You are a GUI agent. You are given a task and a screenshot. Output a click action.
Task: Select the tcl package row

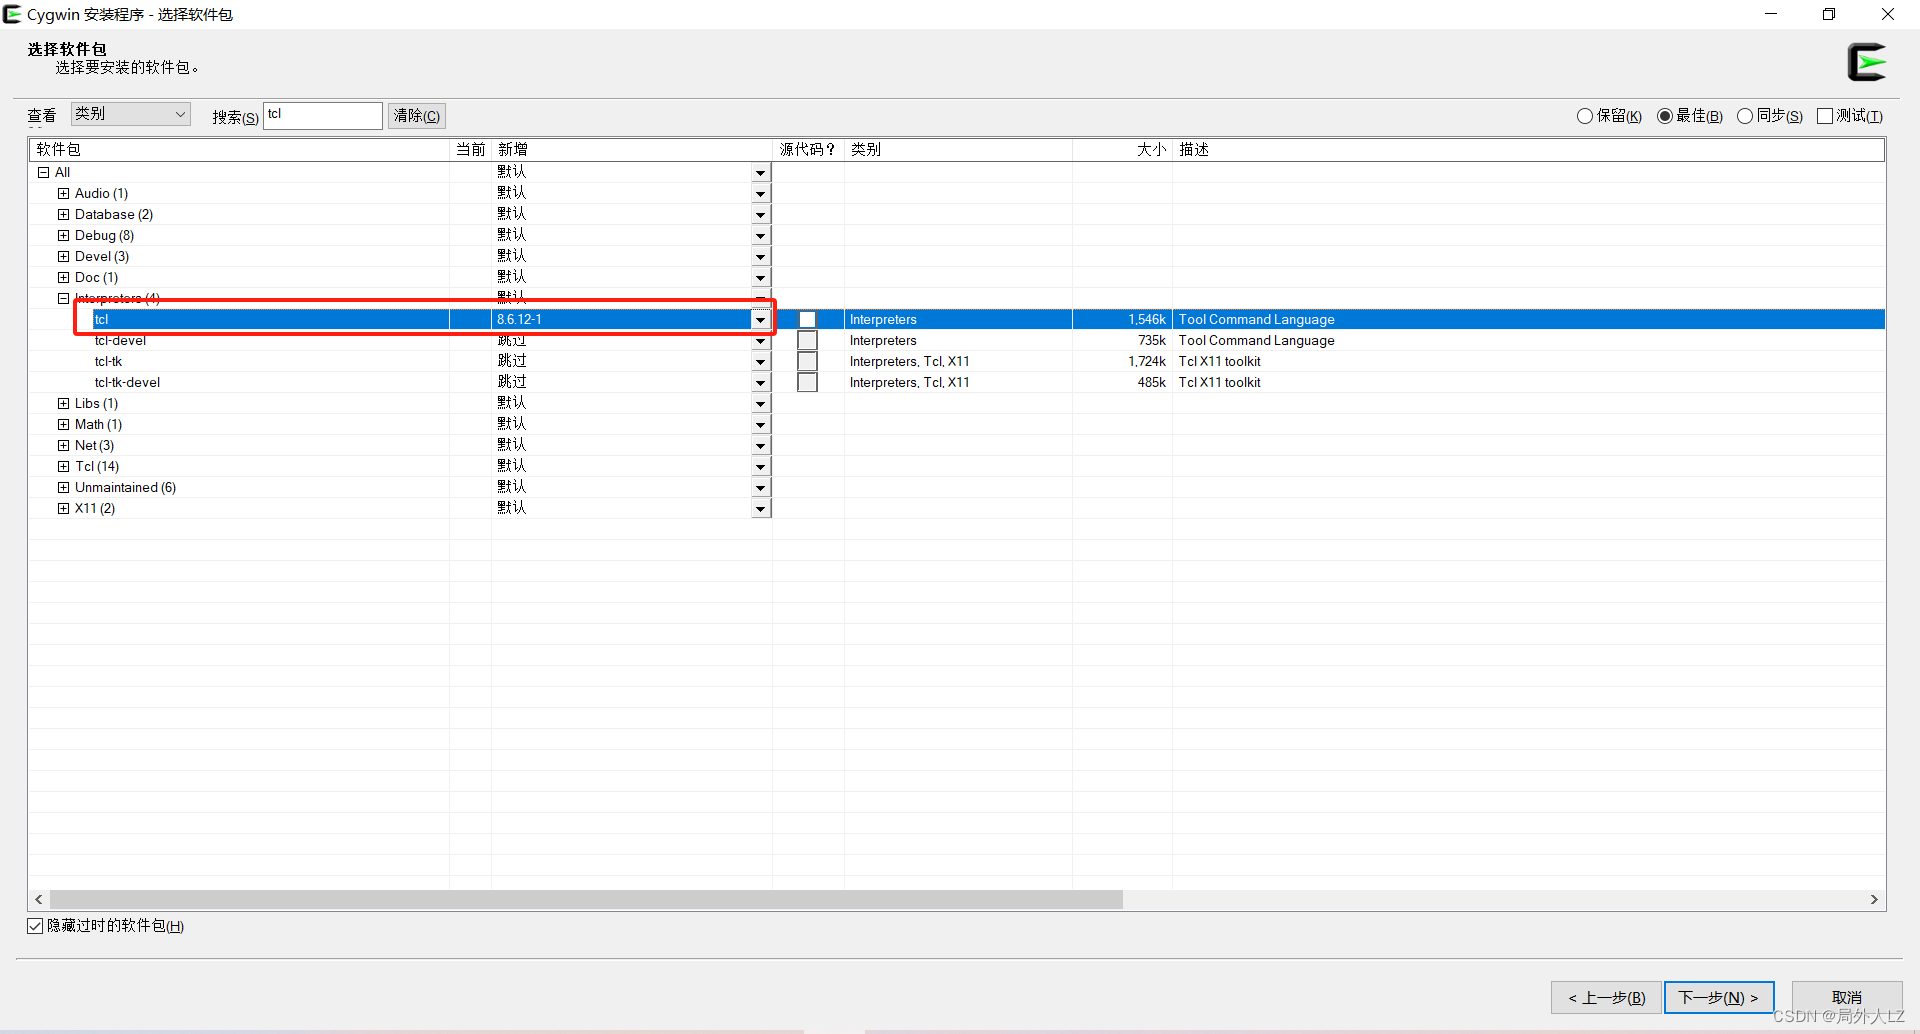click(957, 320)
